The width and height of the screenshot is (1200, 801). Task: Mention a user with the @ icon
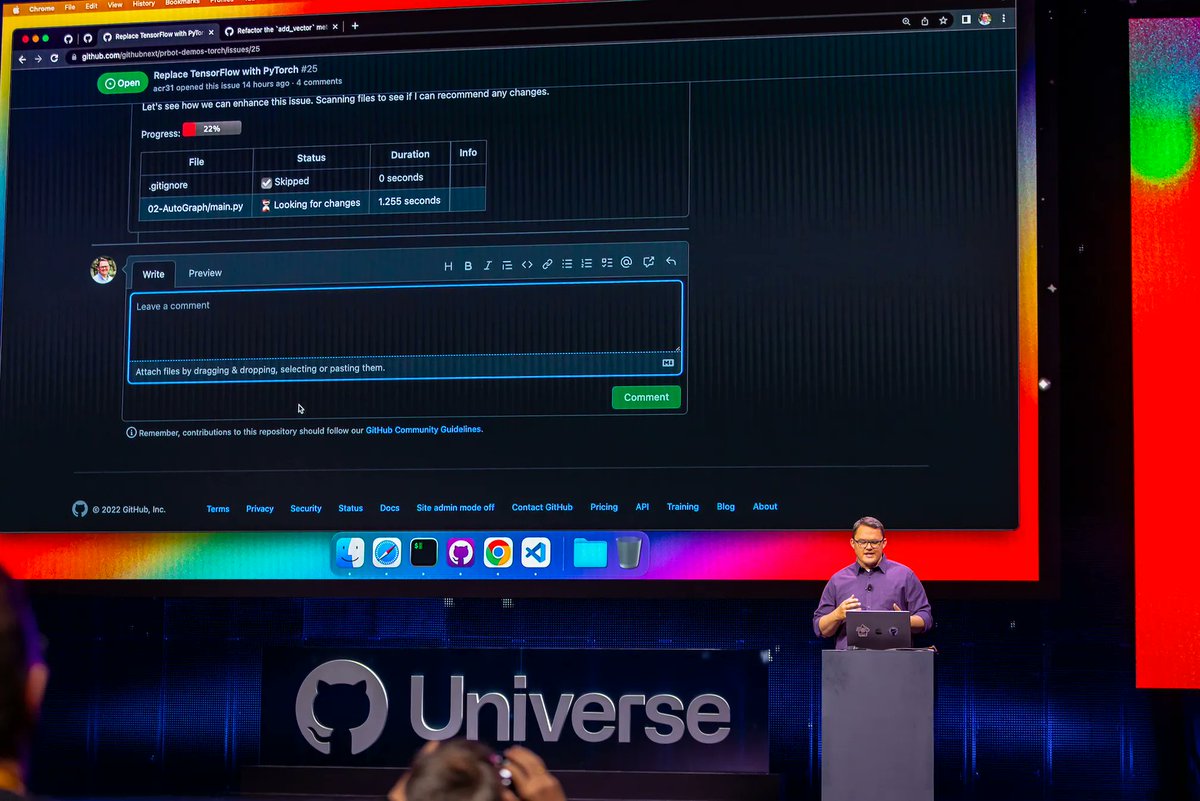(626, 262)
